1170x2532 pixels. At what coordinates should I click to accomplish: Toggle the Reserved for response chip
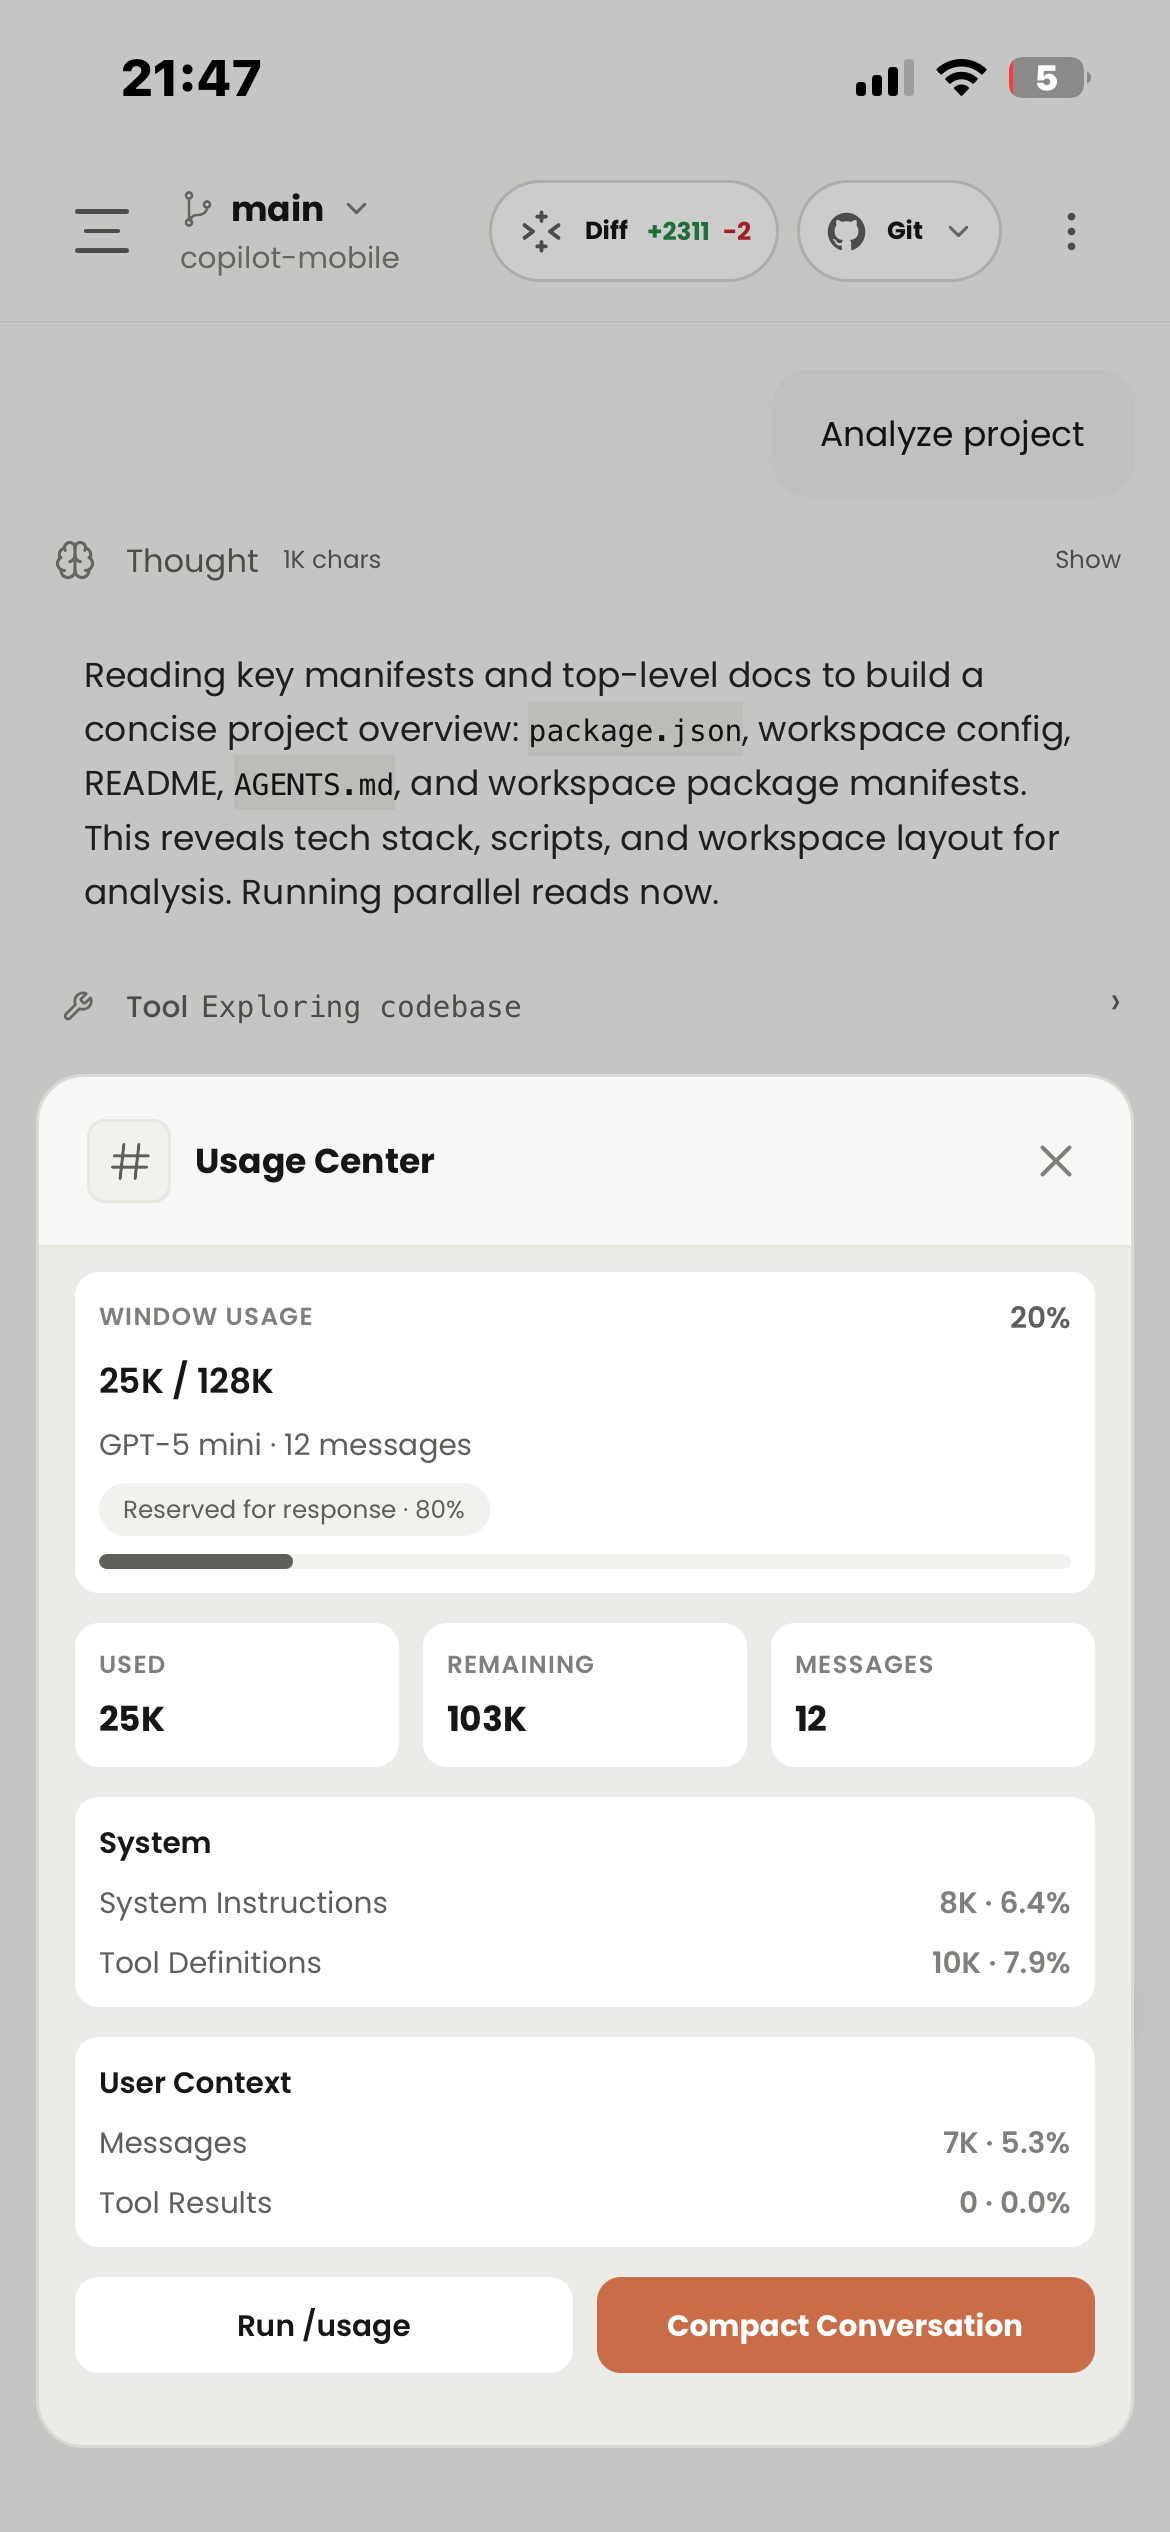293,1509
